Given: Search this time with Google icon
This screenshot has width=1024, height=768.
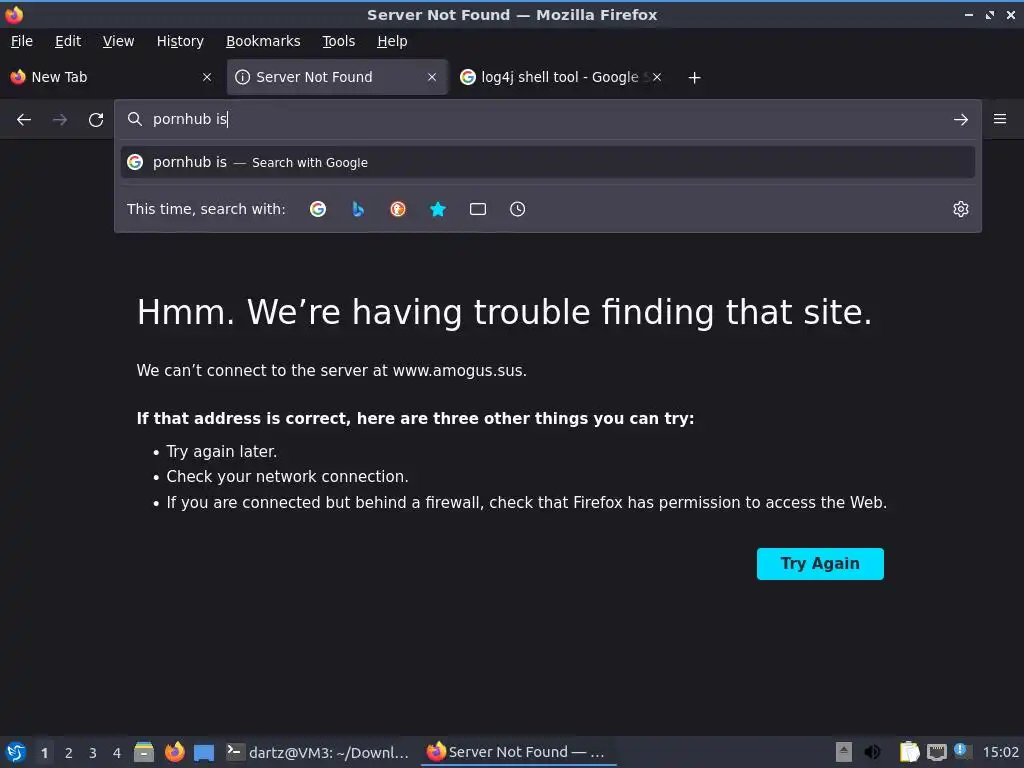Looking at the screenshot, I should [x=318, y=209].
